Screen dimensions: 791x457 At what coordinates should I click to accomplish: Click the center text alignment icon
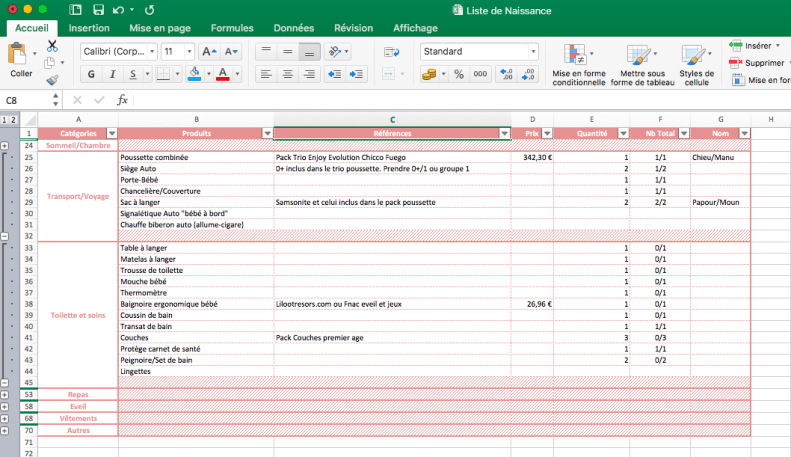(287, 74)
